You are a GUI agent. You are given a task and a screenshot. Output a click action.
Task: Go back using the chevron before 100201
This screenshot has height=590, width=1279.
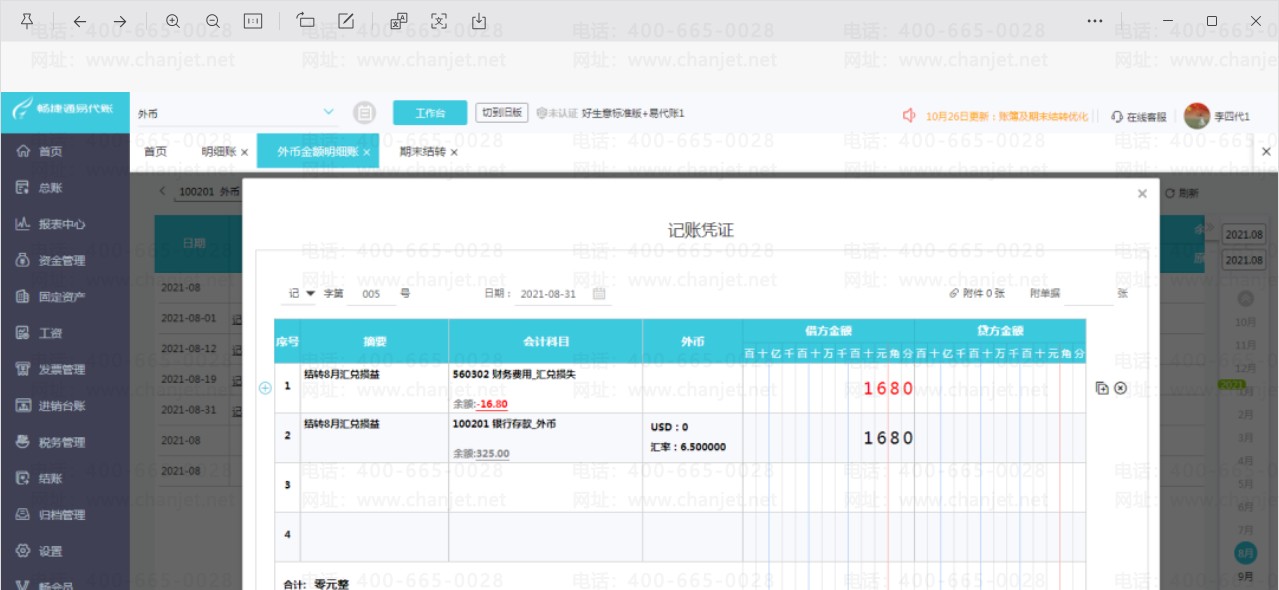point(164,191)
